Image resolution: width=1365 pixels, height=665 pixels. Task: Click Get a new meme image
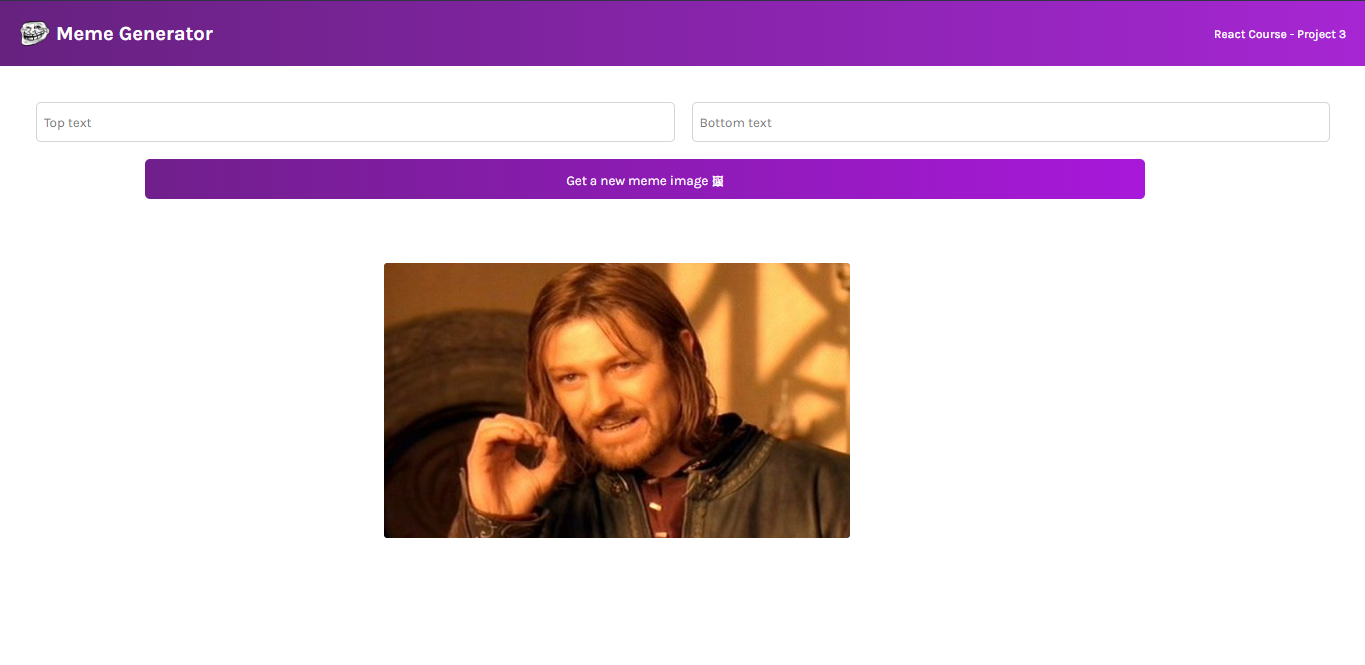645,179
